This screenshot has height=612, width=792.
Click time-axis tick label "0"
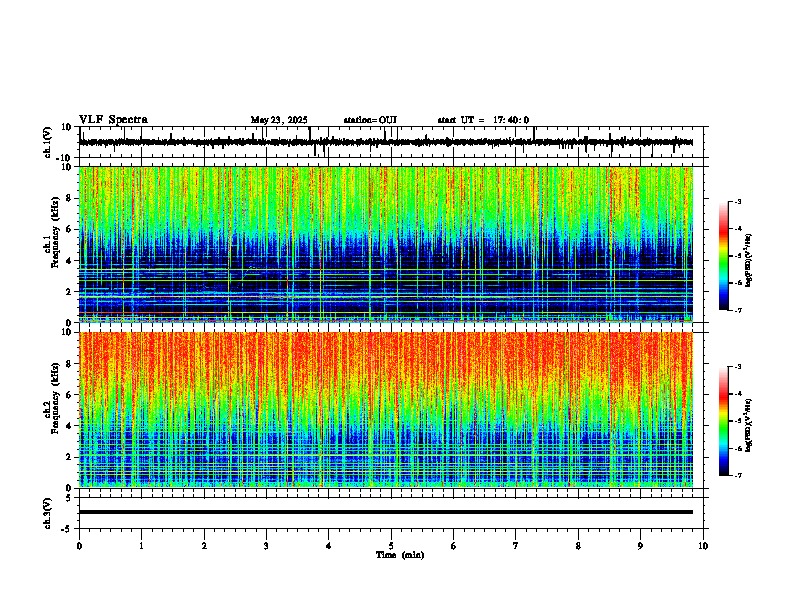click(79, 546)
